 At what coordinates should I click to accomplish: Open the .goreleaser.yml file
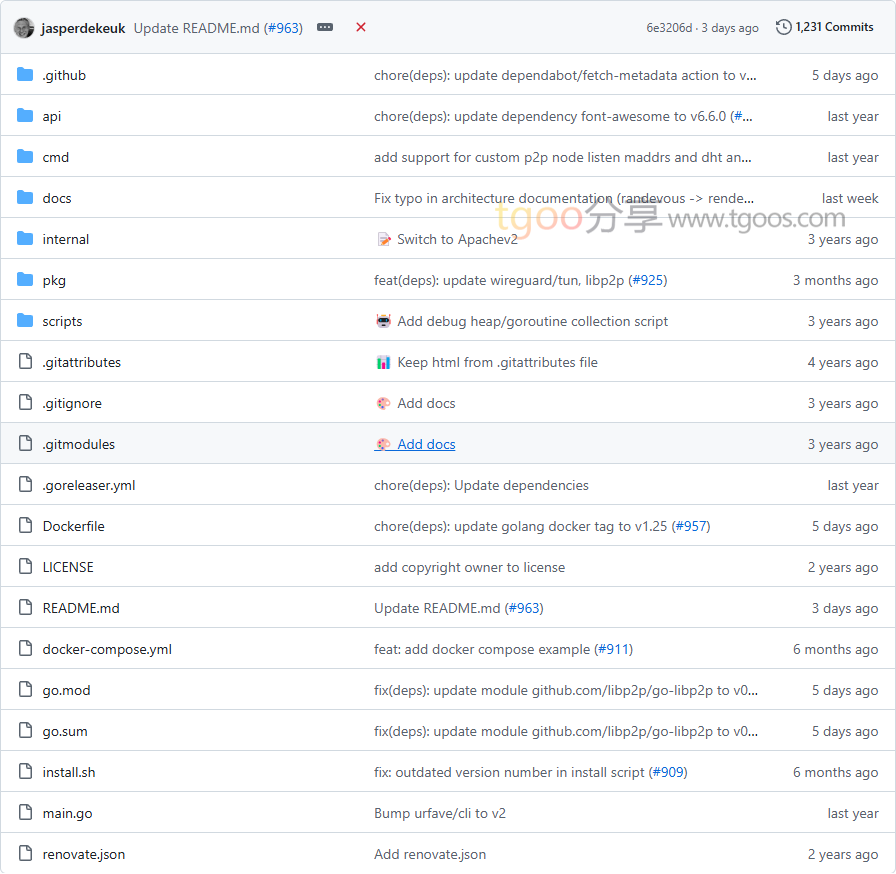[89, 485]
